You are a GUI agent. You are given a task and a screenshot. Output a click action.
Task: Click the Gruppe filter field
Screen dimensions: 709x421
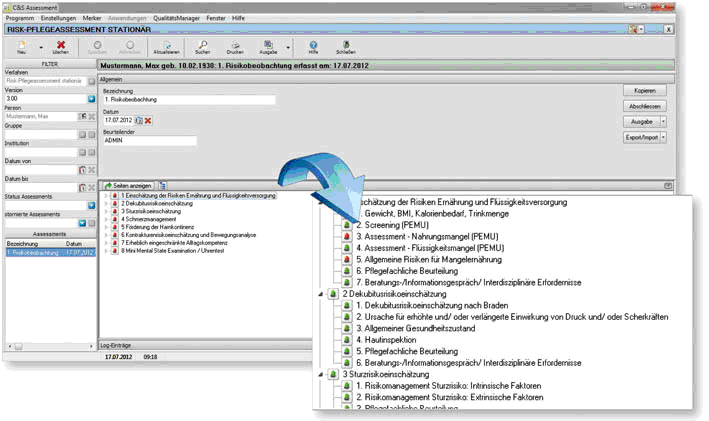tap(41, 134)
